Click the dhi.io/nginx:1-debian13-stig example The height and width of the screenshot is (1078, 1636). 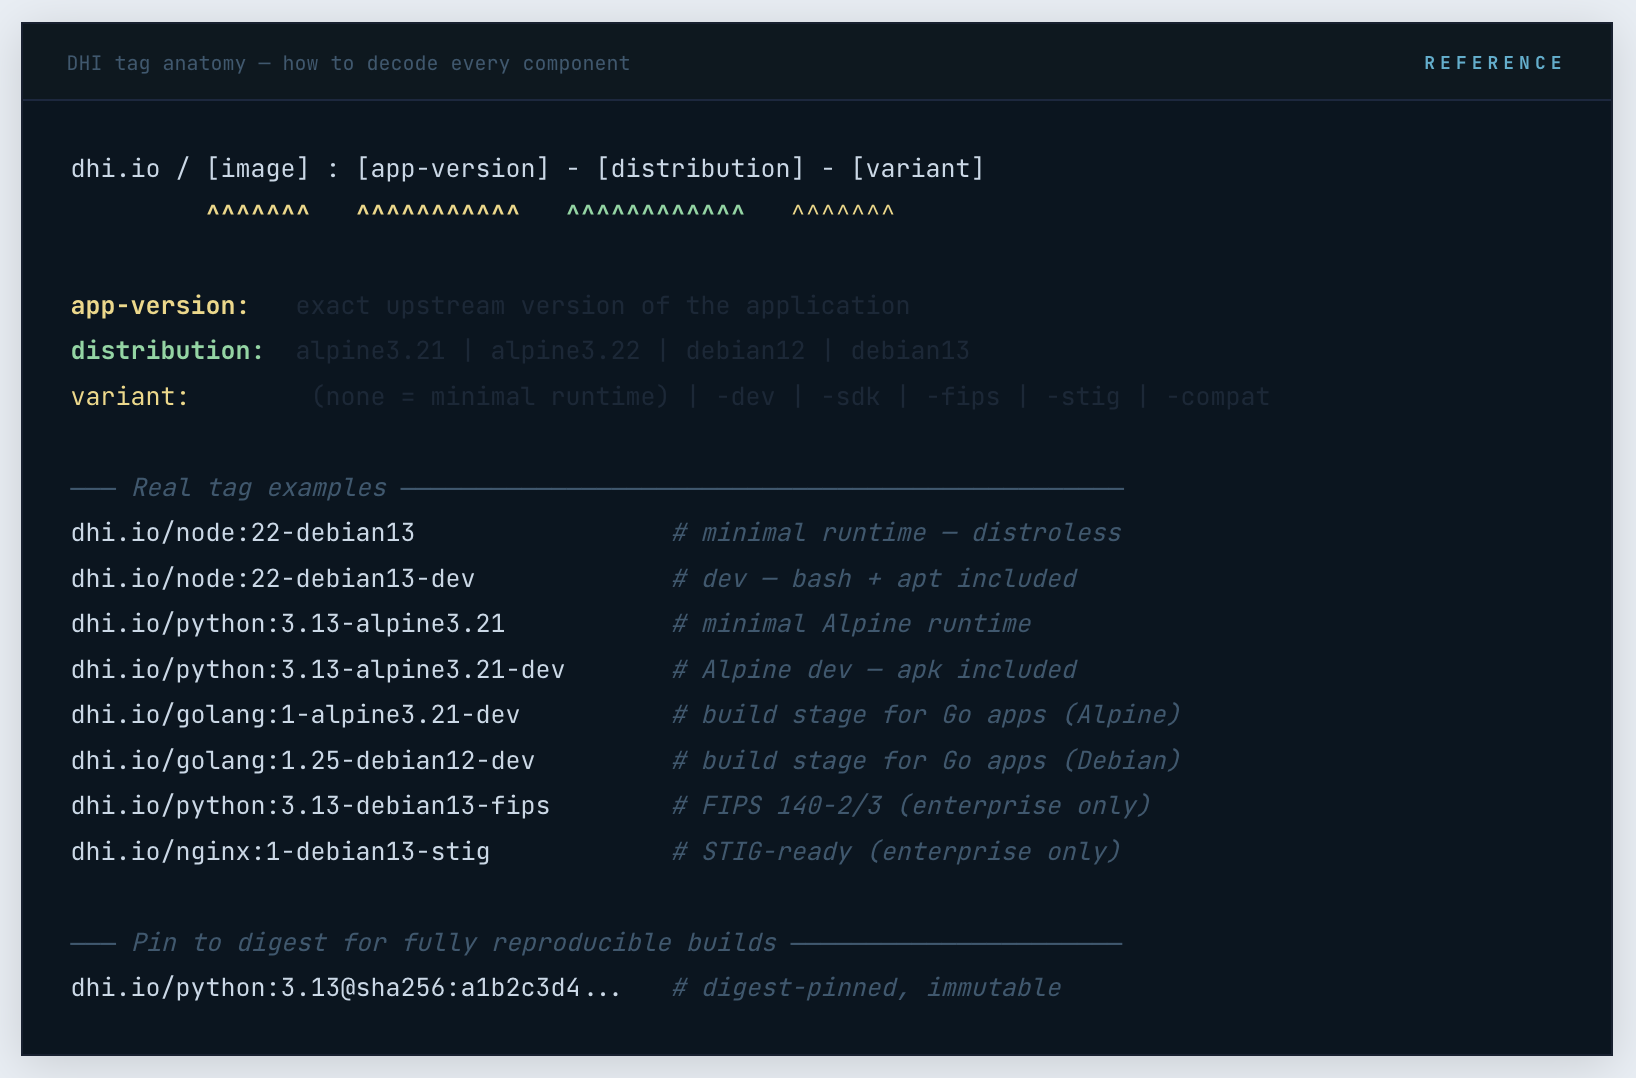(x=280, y=851)
